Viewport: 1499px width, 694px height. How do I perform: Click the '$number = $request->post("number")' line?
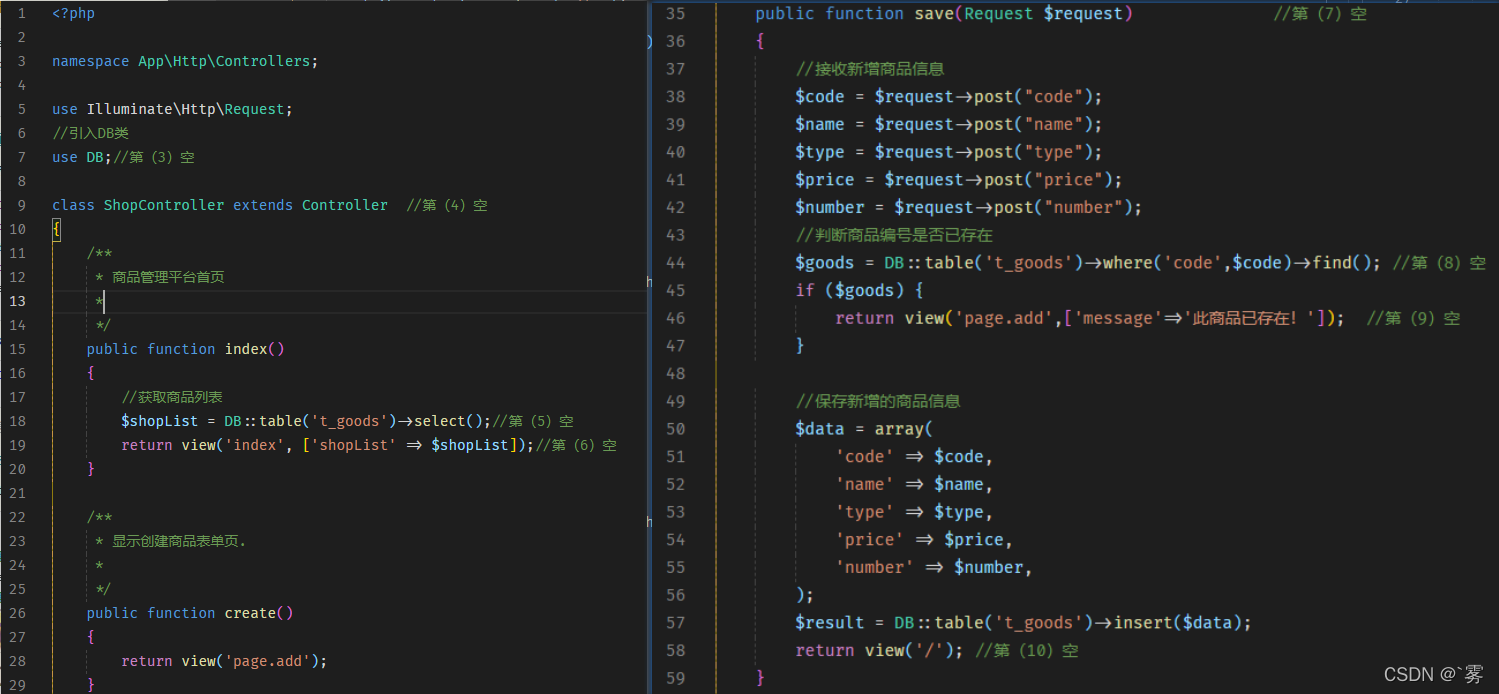pyautogui.click(x=968, y=208)
